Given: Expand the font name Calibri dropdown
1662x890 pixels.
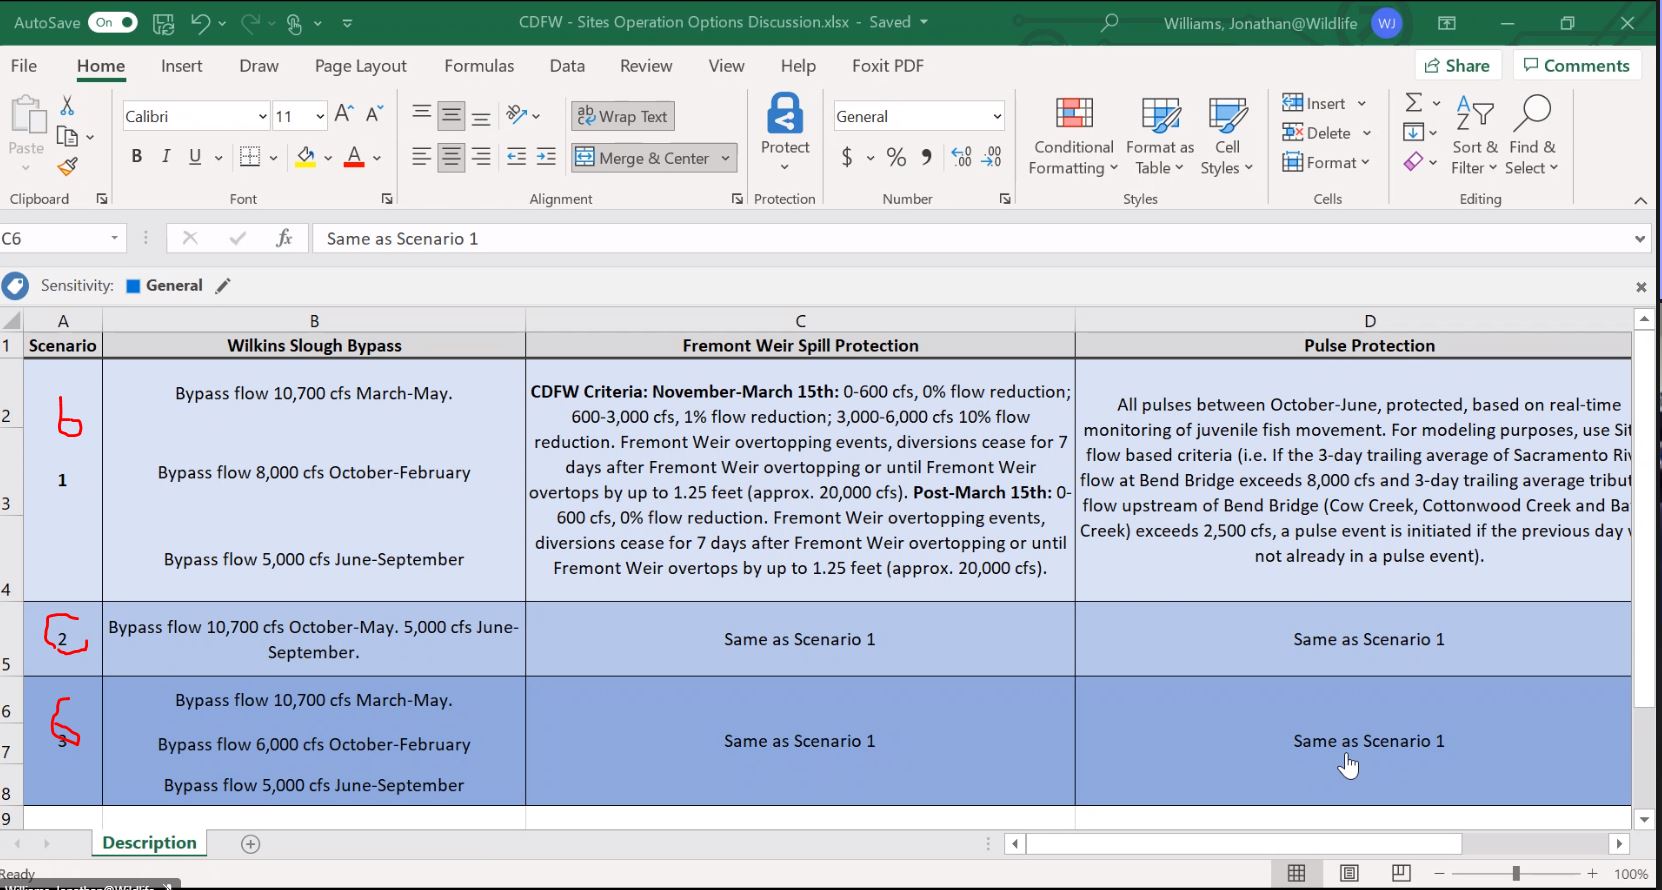Looking at the screenshot, I should click(x=262, y=117).
